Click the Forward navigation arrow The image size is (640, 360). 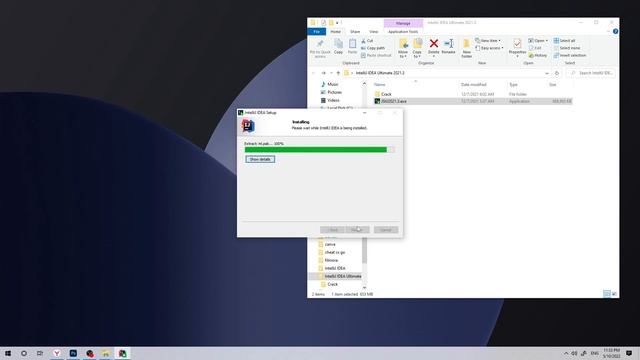[323, 73]
